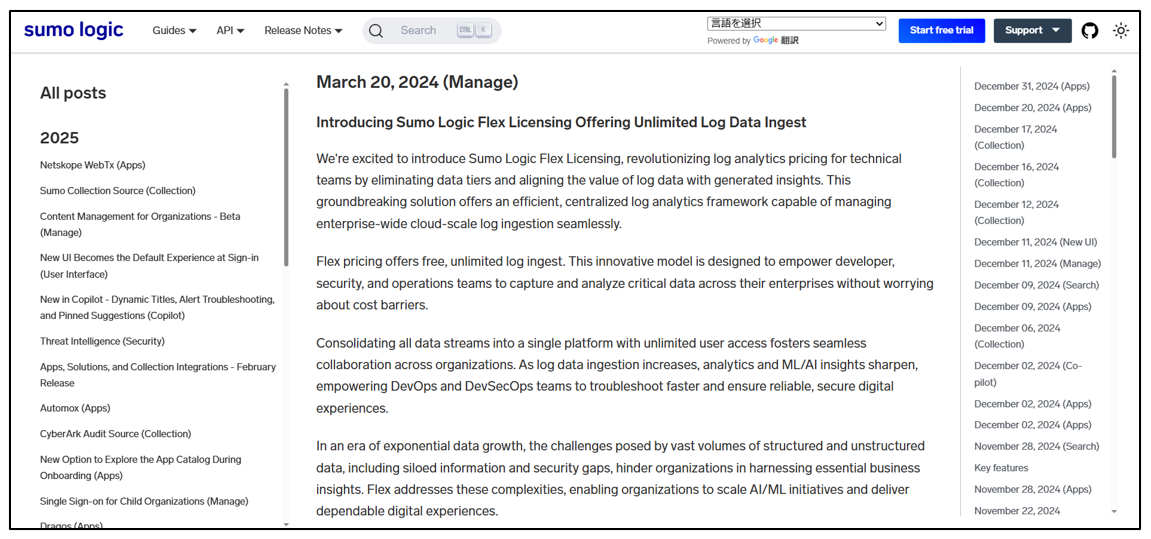This screenshot has height=539, width=1151.
Task: Open the GitHub repository icon
Action: [1090, 31]
